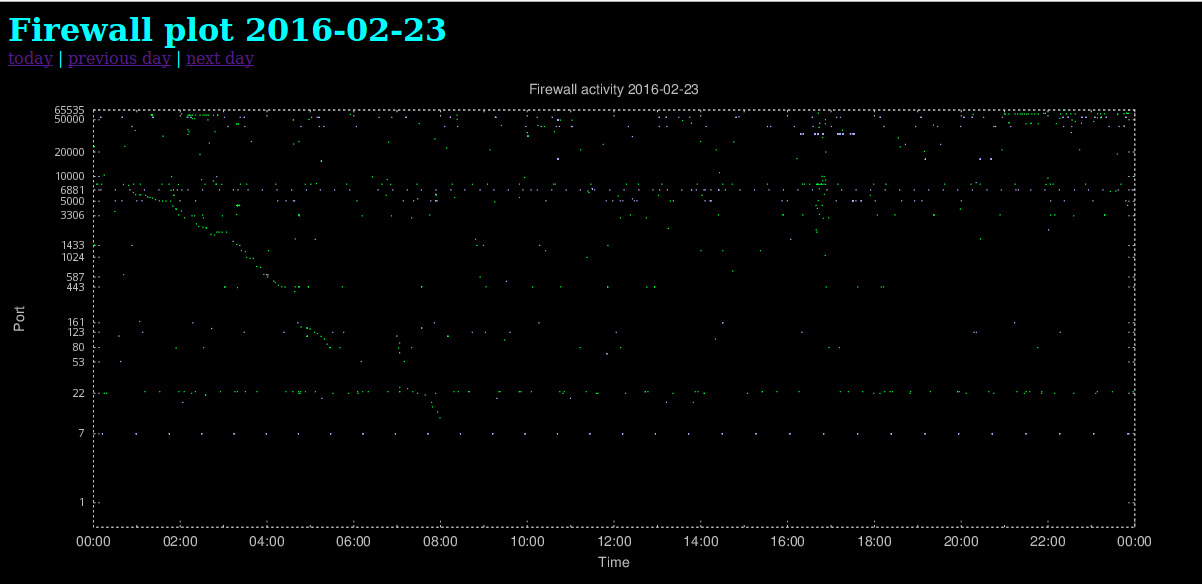Select the 1433 port axis label
Viewport: 1202px width, 584px height.
point(73,245)
